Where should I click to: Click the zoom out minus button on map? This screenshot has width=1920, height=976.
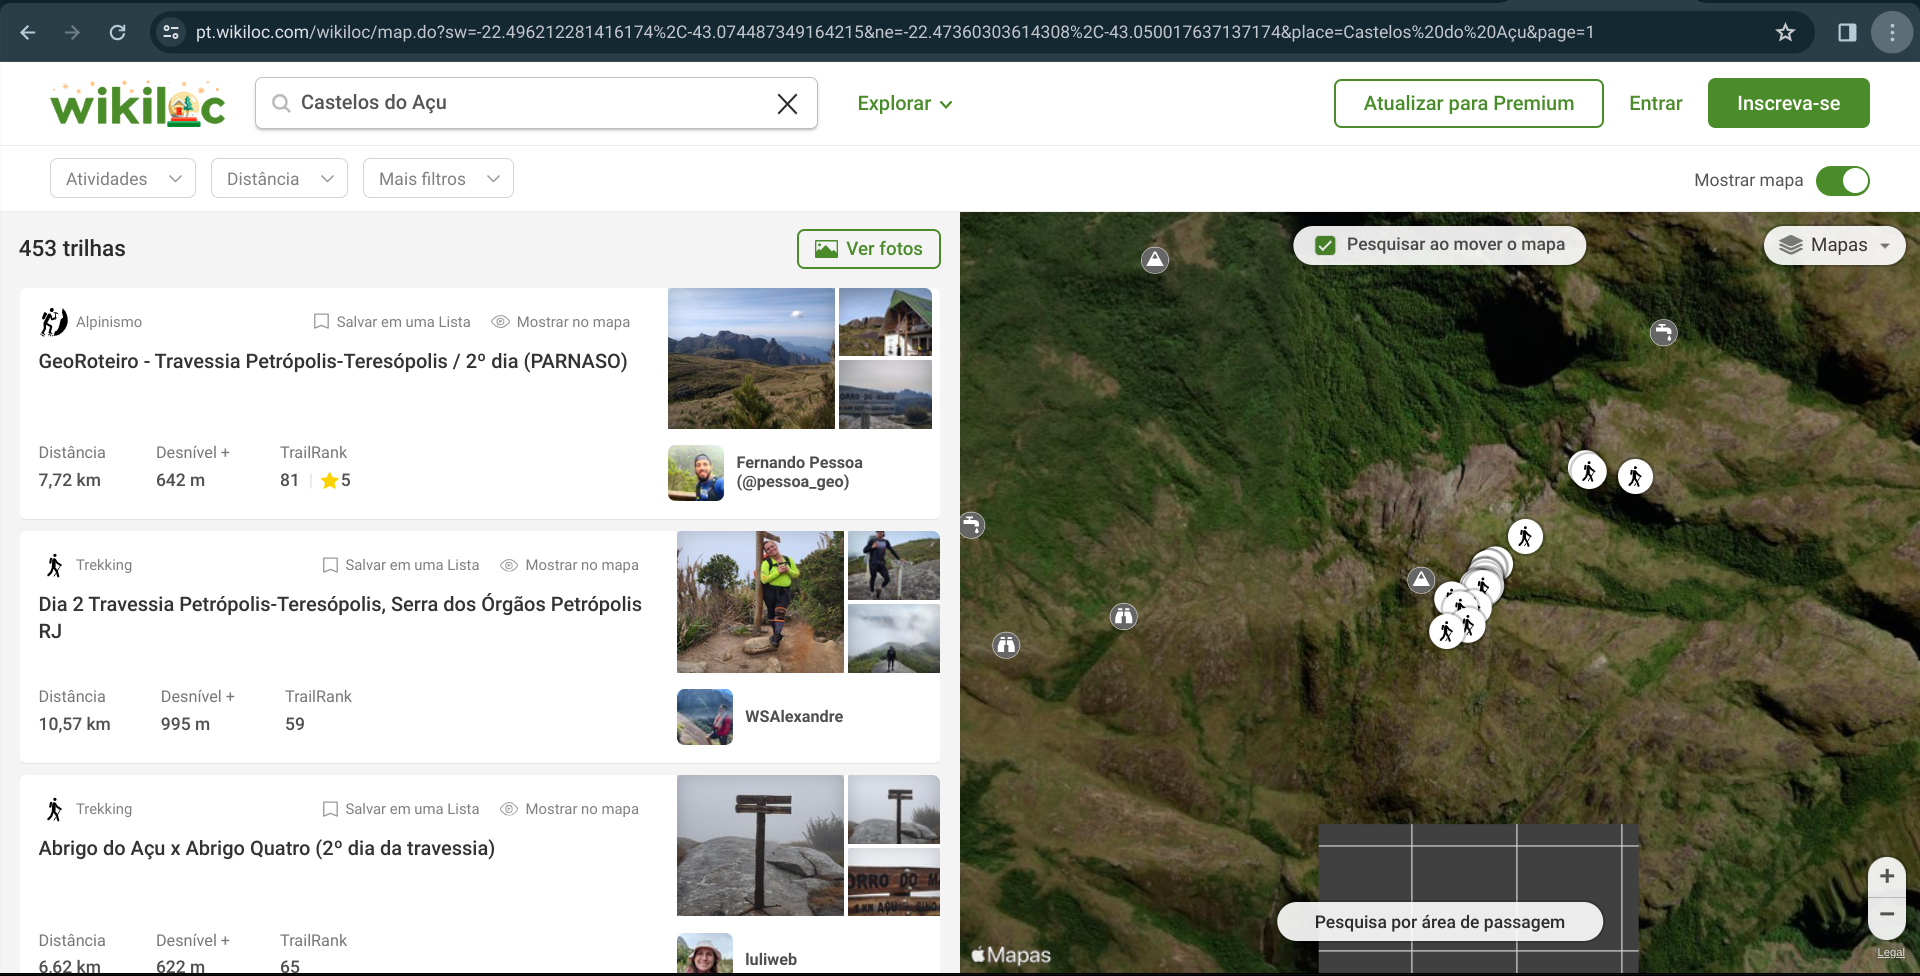coord(1886,914)
